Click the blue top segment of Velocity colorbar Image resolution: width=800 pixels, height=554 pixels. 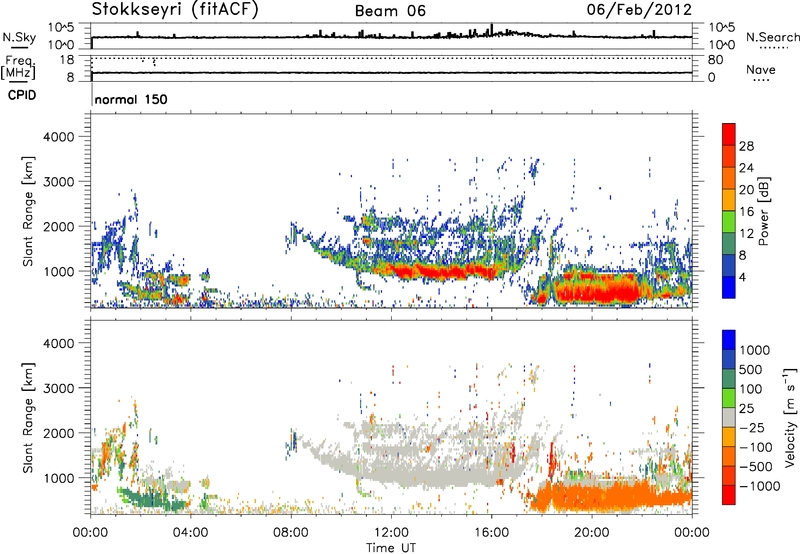(x=729, y=340)
